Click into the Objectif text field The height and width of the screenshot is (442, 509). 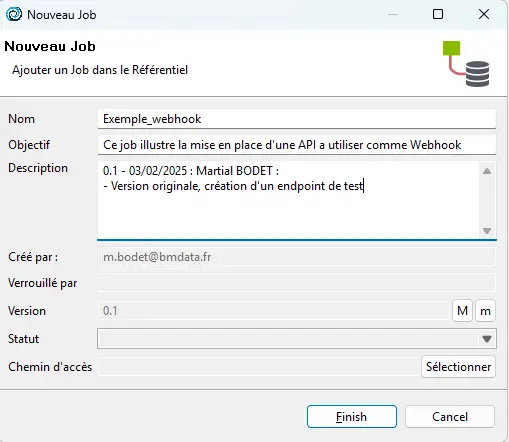click(x=297, y=145)
